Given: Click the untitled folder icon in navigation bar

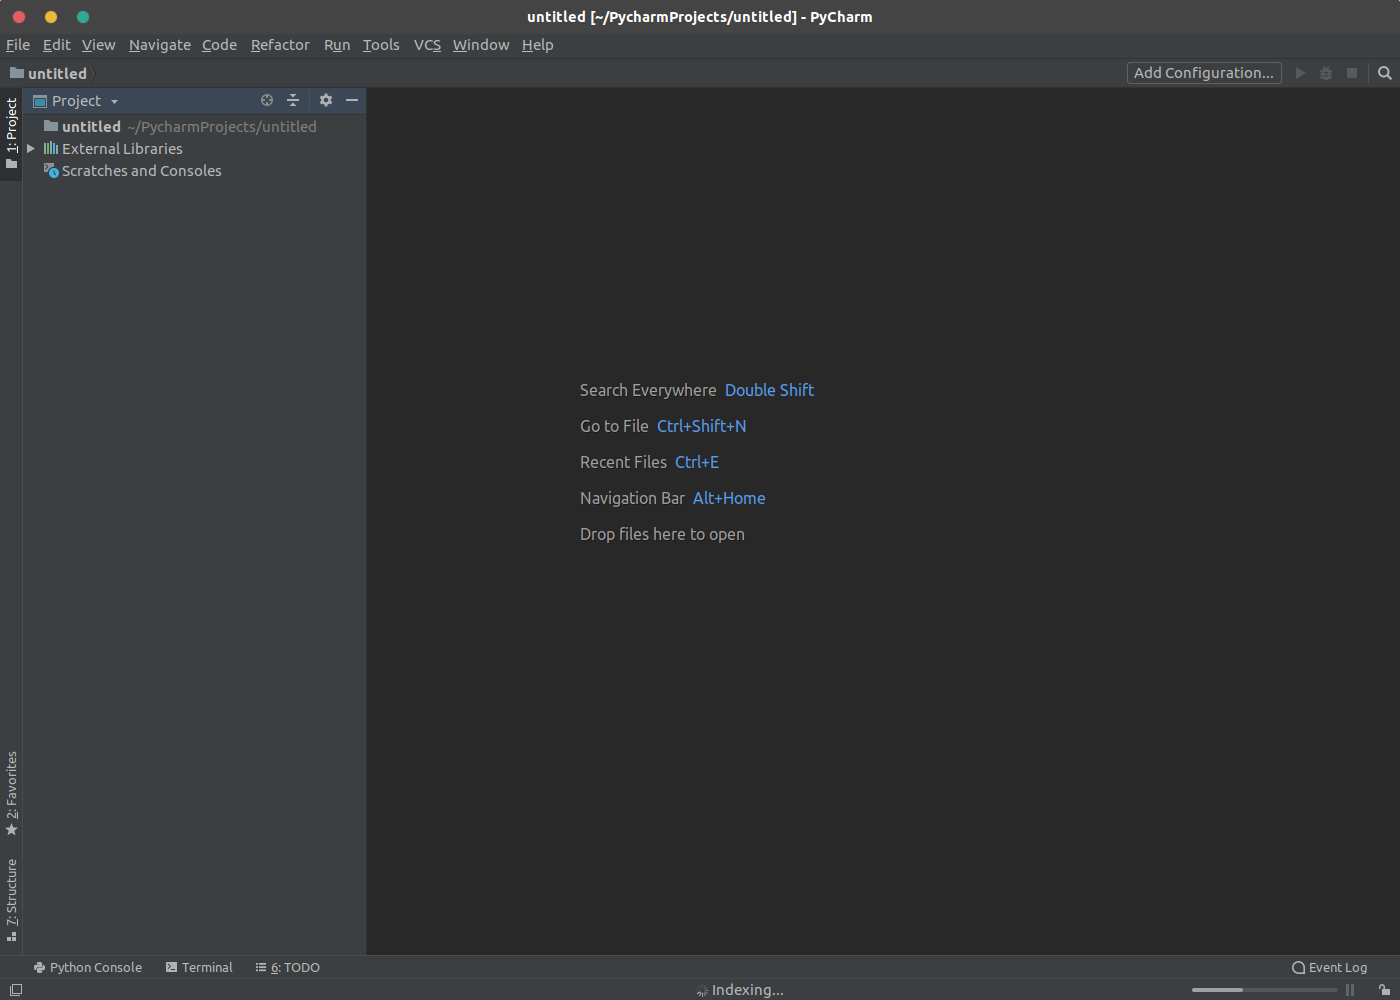Looking at the screenshot, I should 17,73.
